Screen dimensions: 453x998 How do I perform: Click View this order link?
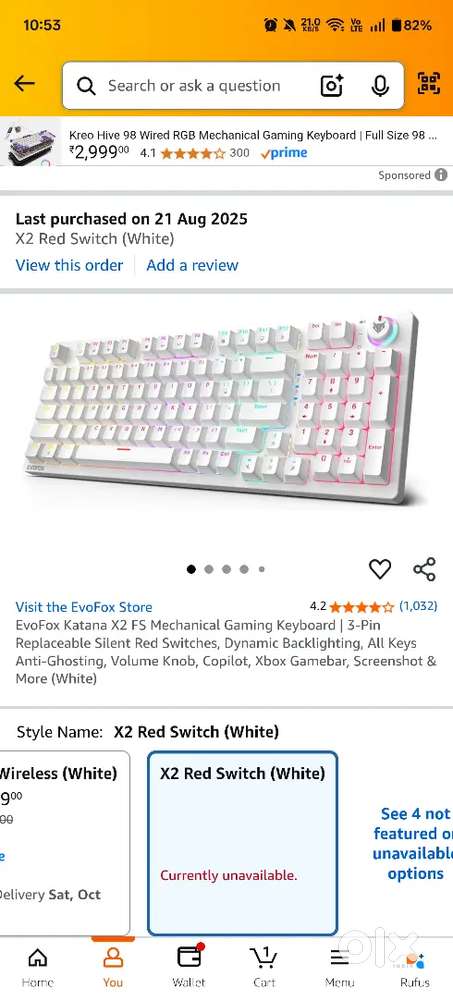click(69, 265)
